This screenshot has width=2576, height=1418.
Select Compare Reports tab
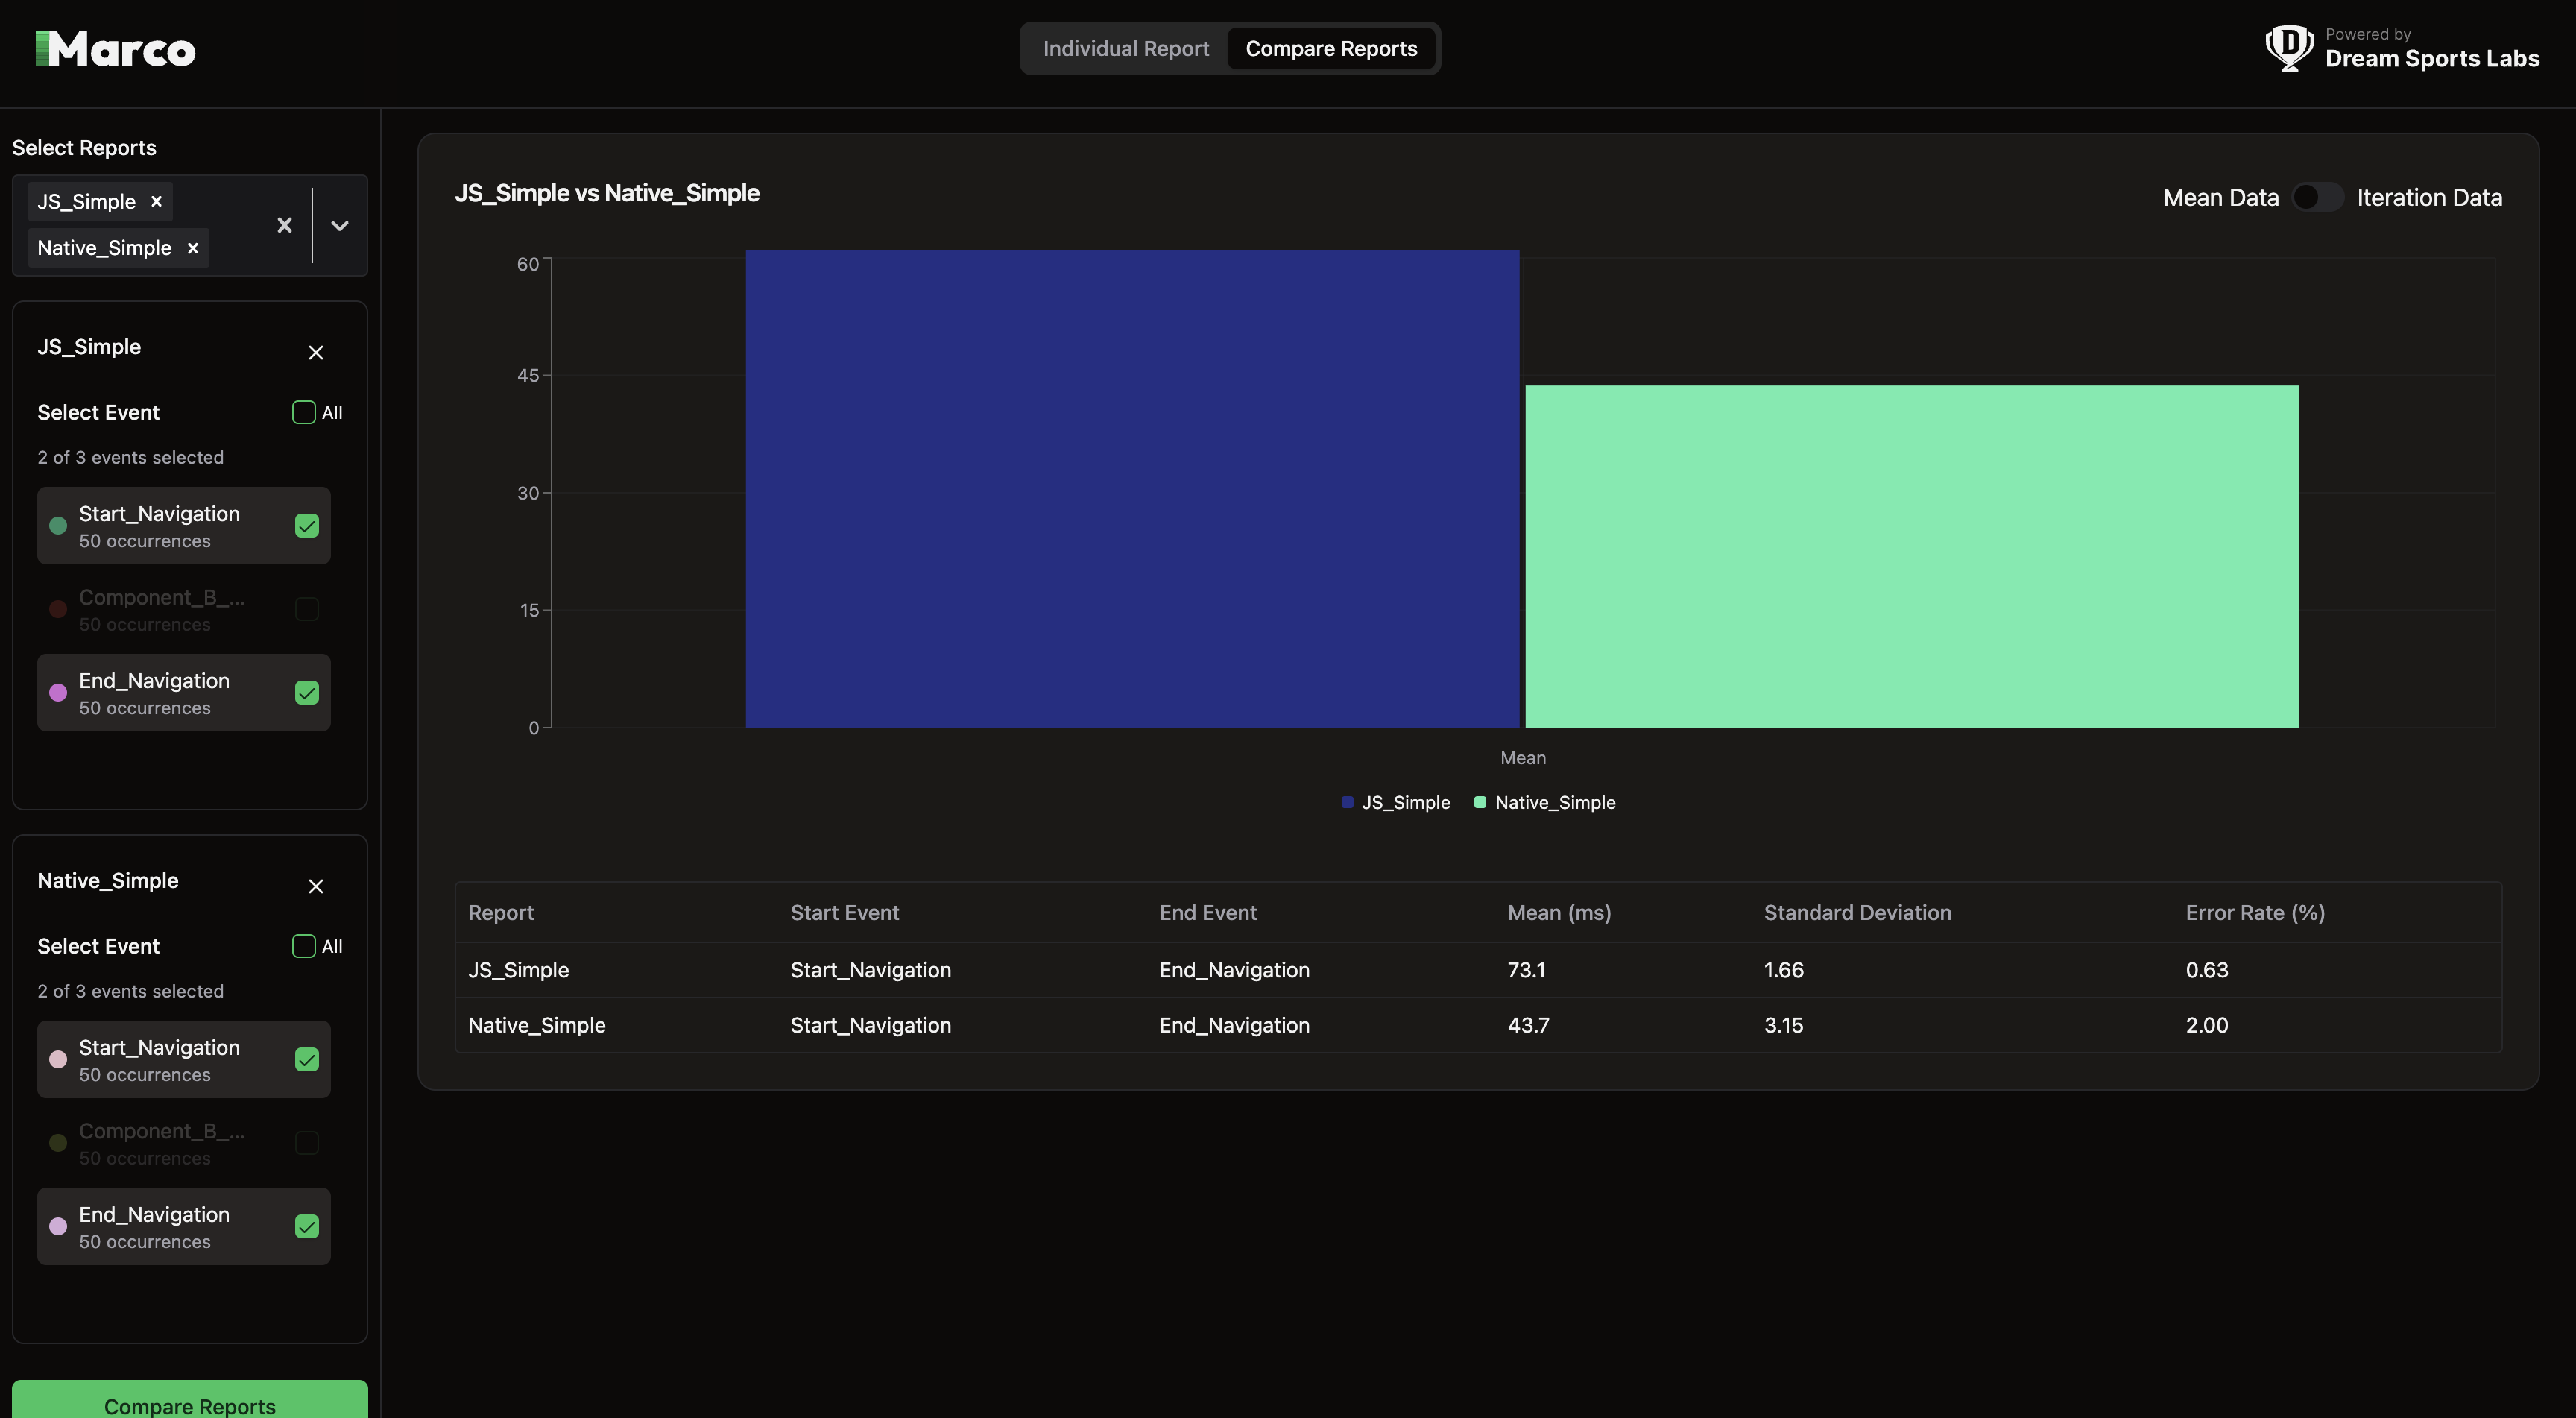[1331, 49]
